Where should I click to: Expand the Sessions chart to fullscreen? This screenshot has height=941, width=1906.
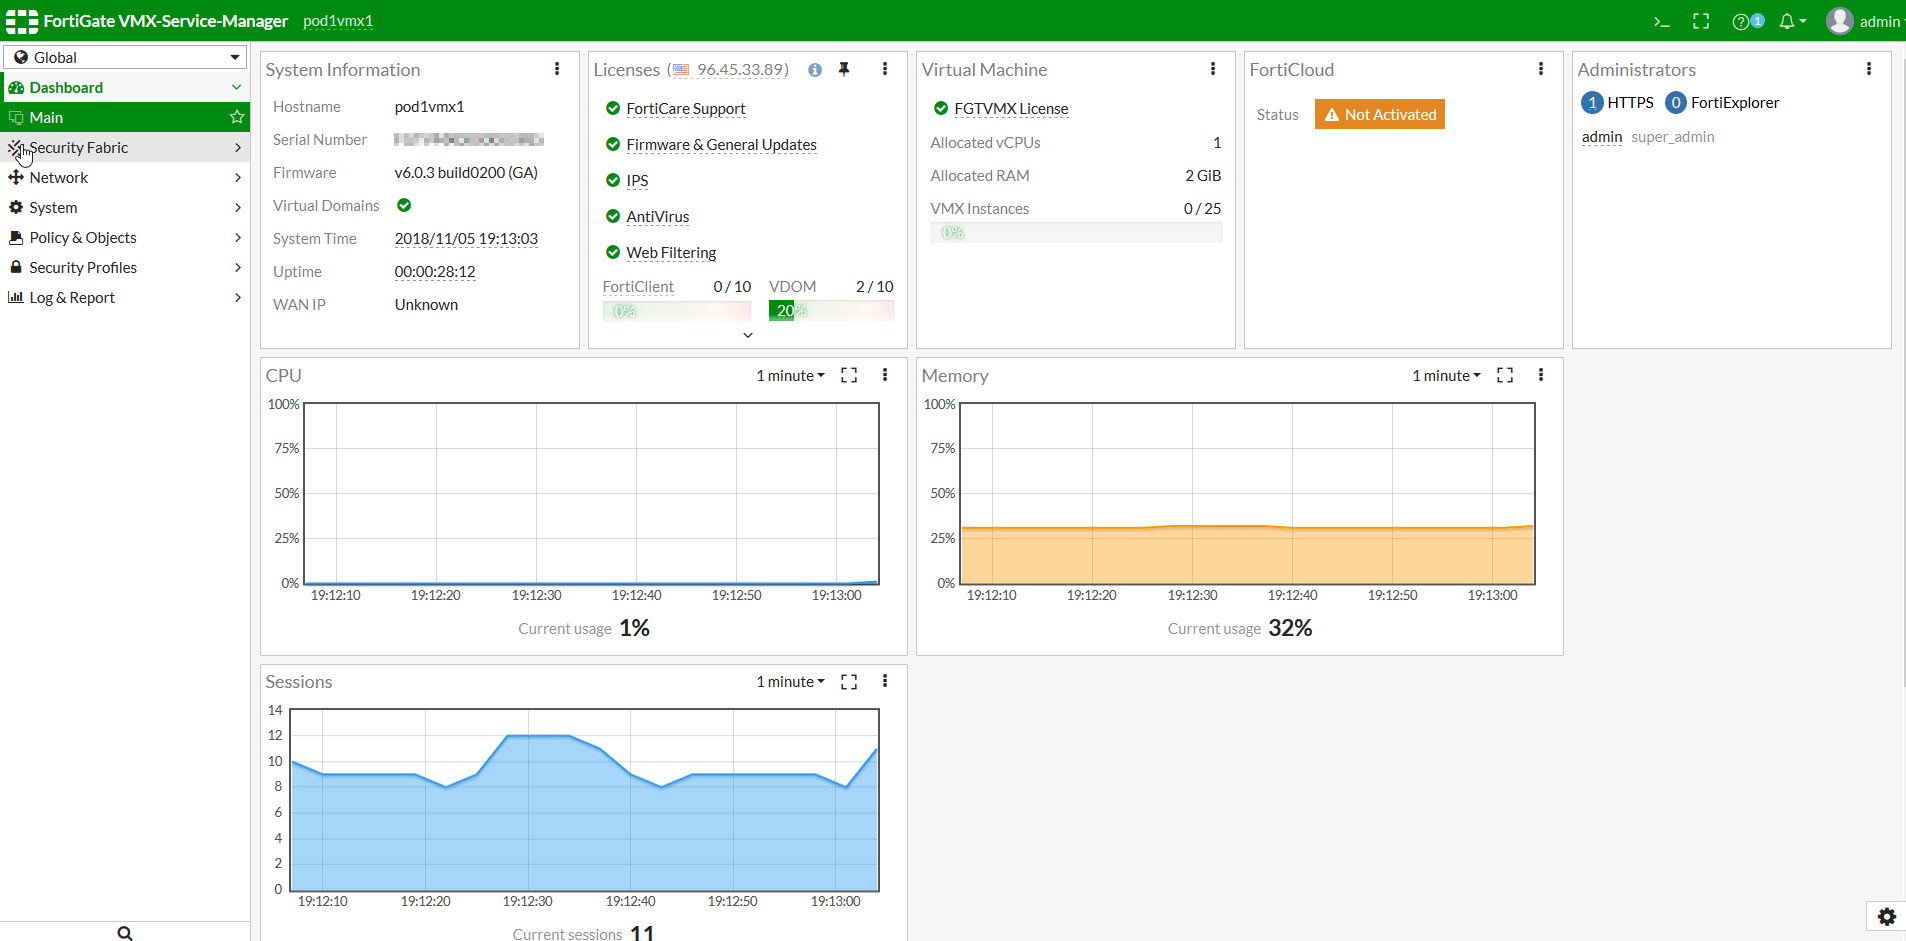point(849,681)
